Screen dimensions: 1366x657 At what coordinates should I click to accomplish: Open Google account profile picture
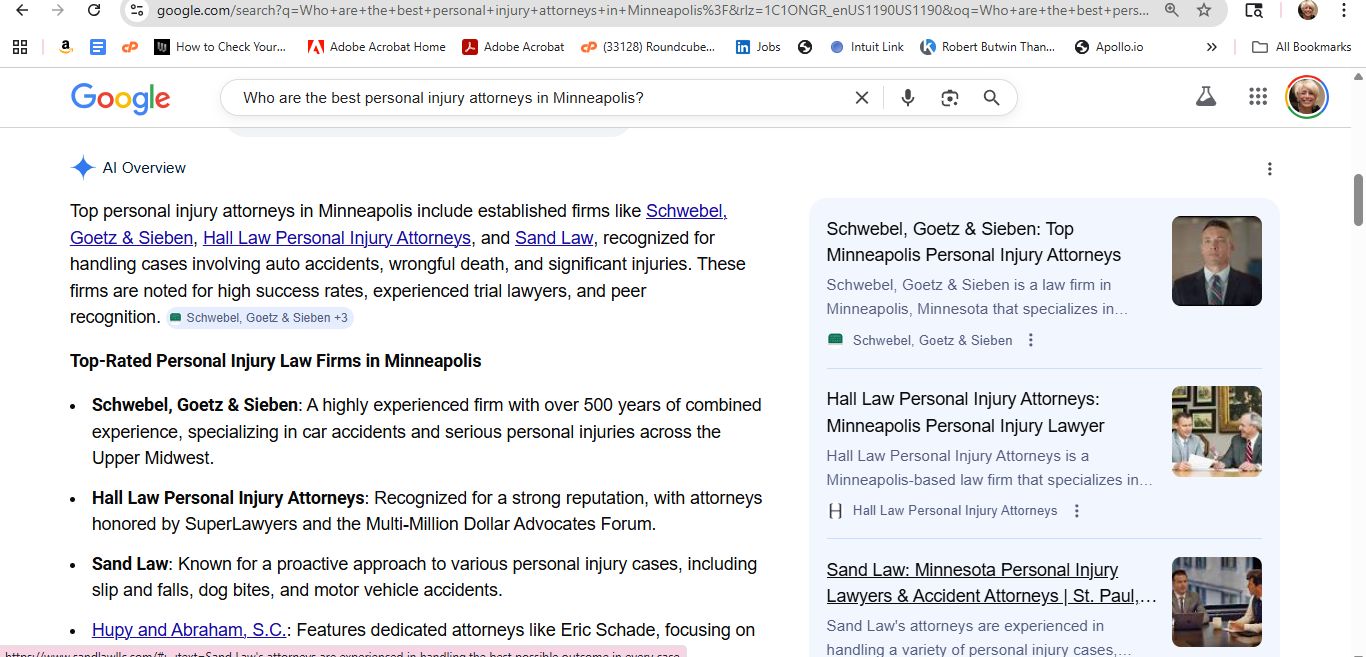point(1306,97)
